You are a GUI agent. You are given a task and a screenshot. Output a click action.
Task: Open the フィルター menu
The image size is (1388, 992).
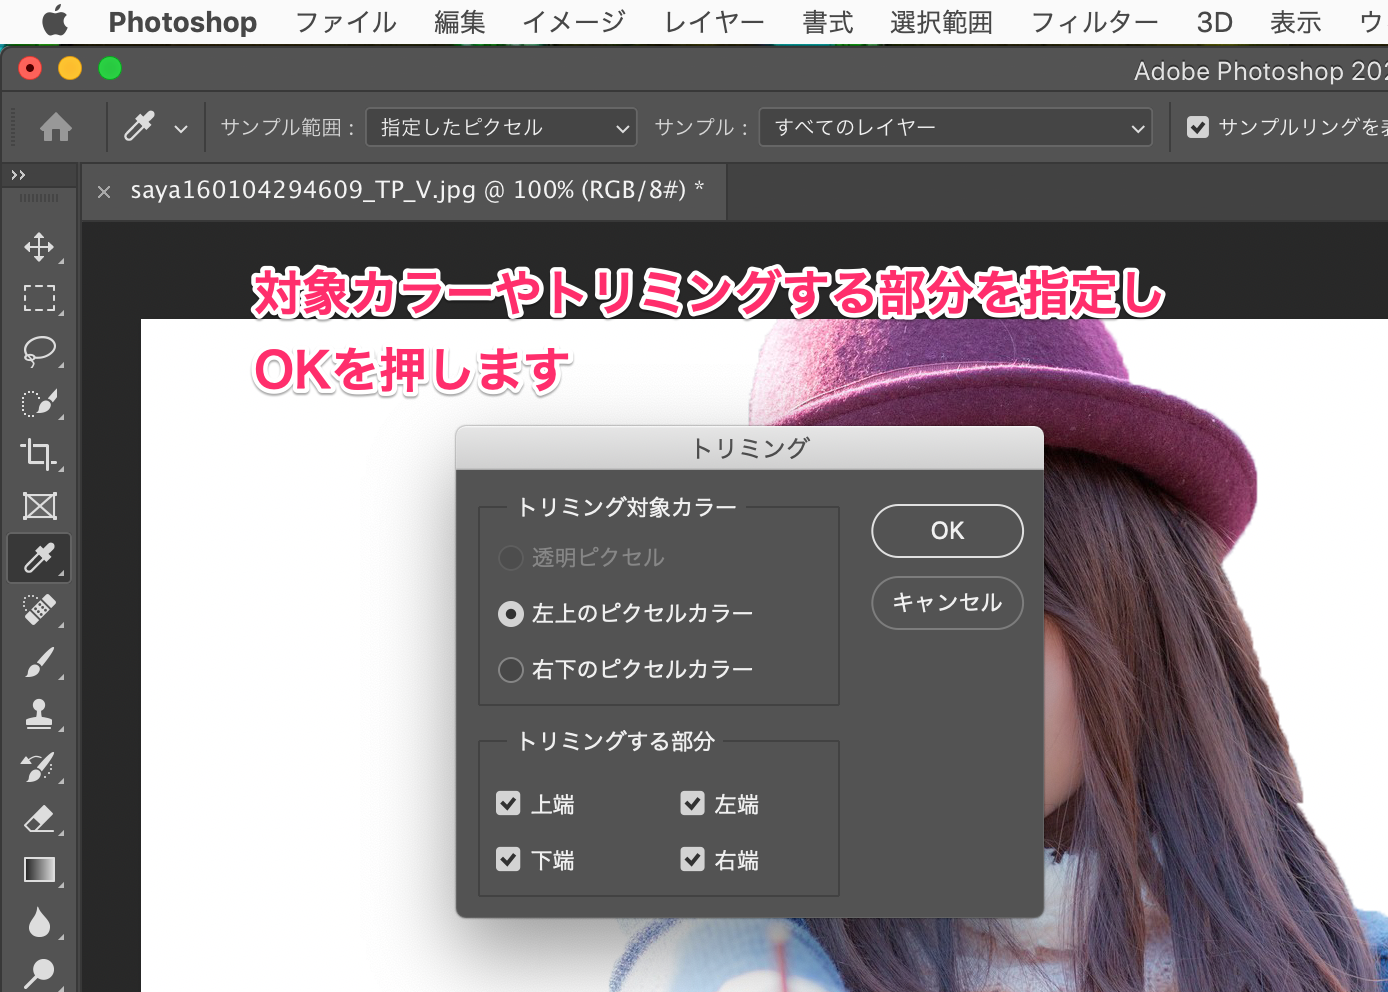tap(1094, 22)
